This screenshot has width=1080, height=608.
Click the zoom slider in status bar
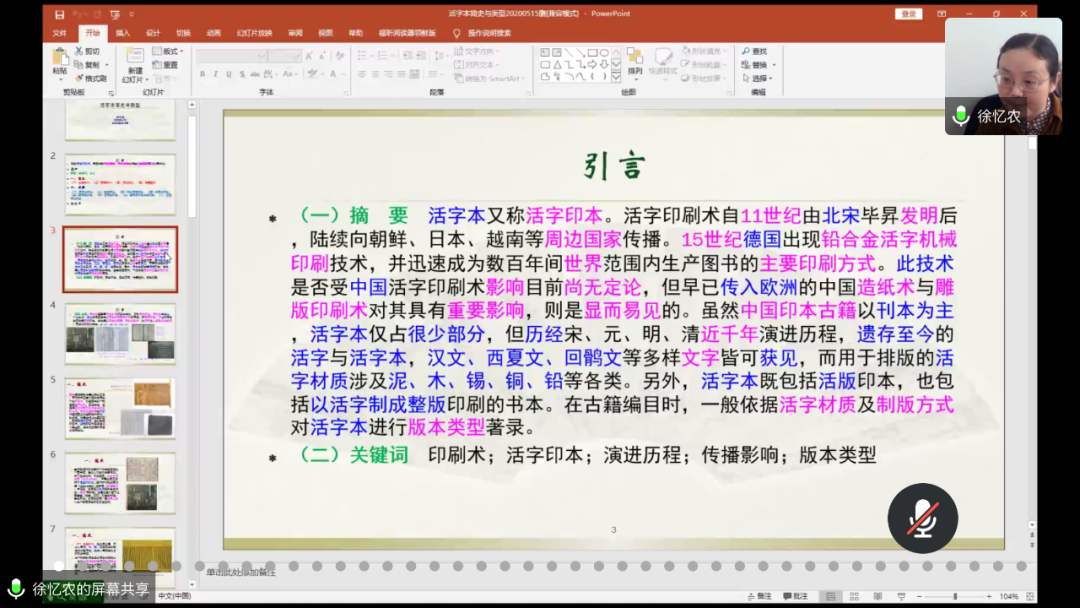click(955, 596)
